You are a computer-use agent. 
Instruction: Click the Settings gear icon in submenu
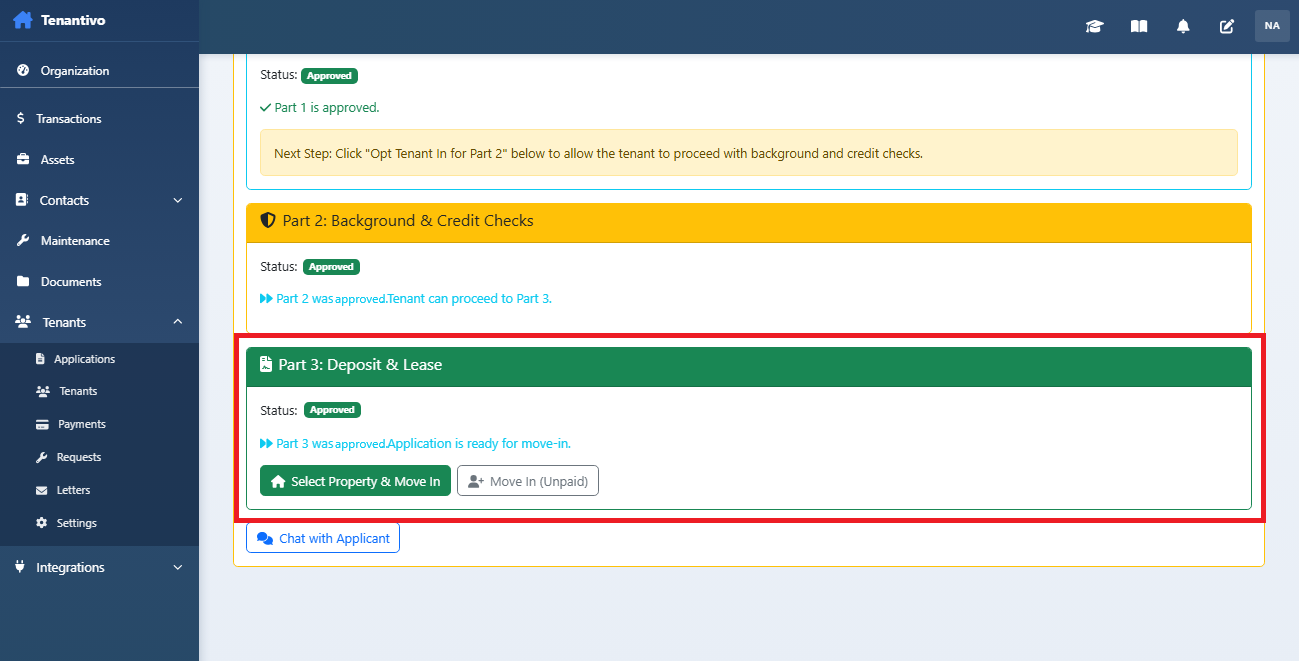pos(42,523)
